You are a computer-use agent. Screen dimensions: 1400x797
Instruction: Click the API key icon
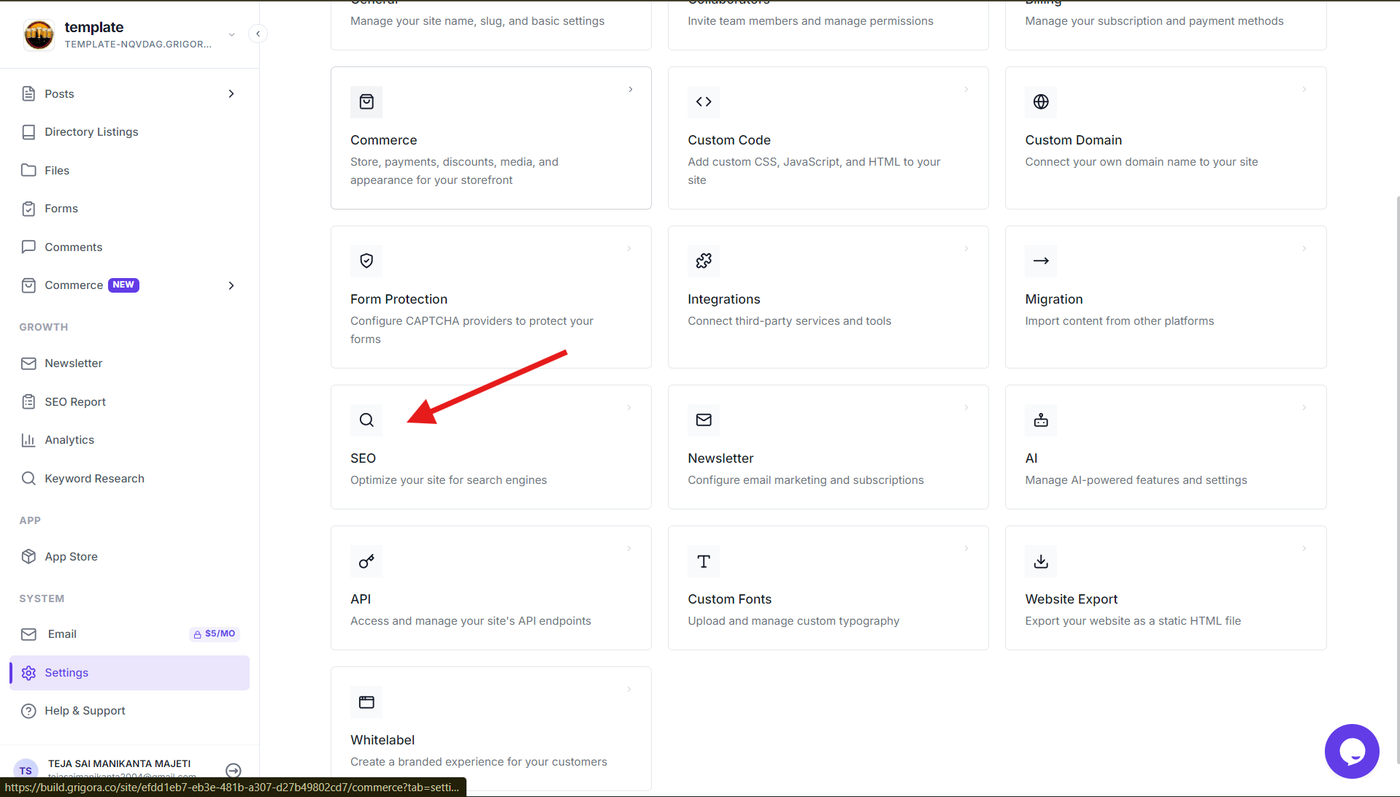pyautogui.click(x=367, y=561)
